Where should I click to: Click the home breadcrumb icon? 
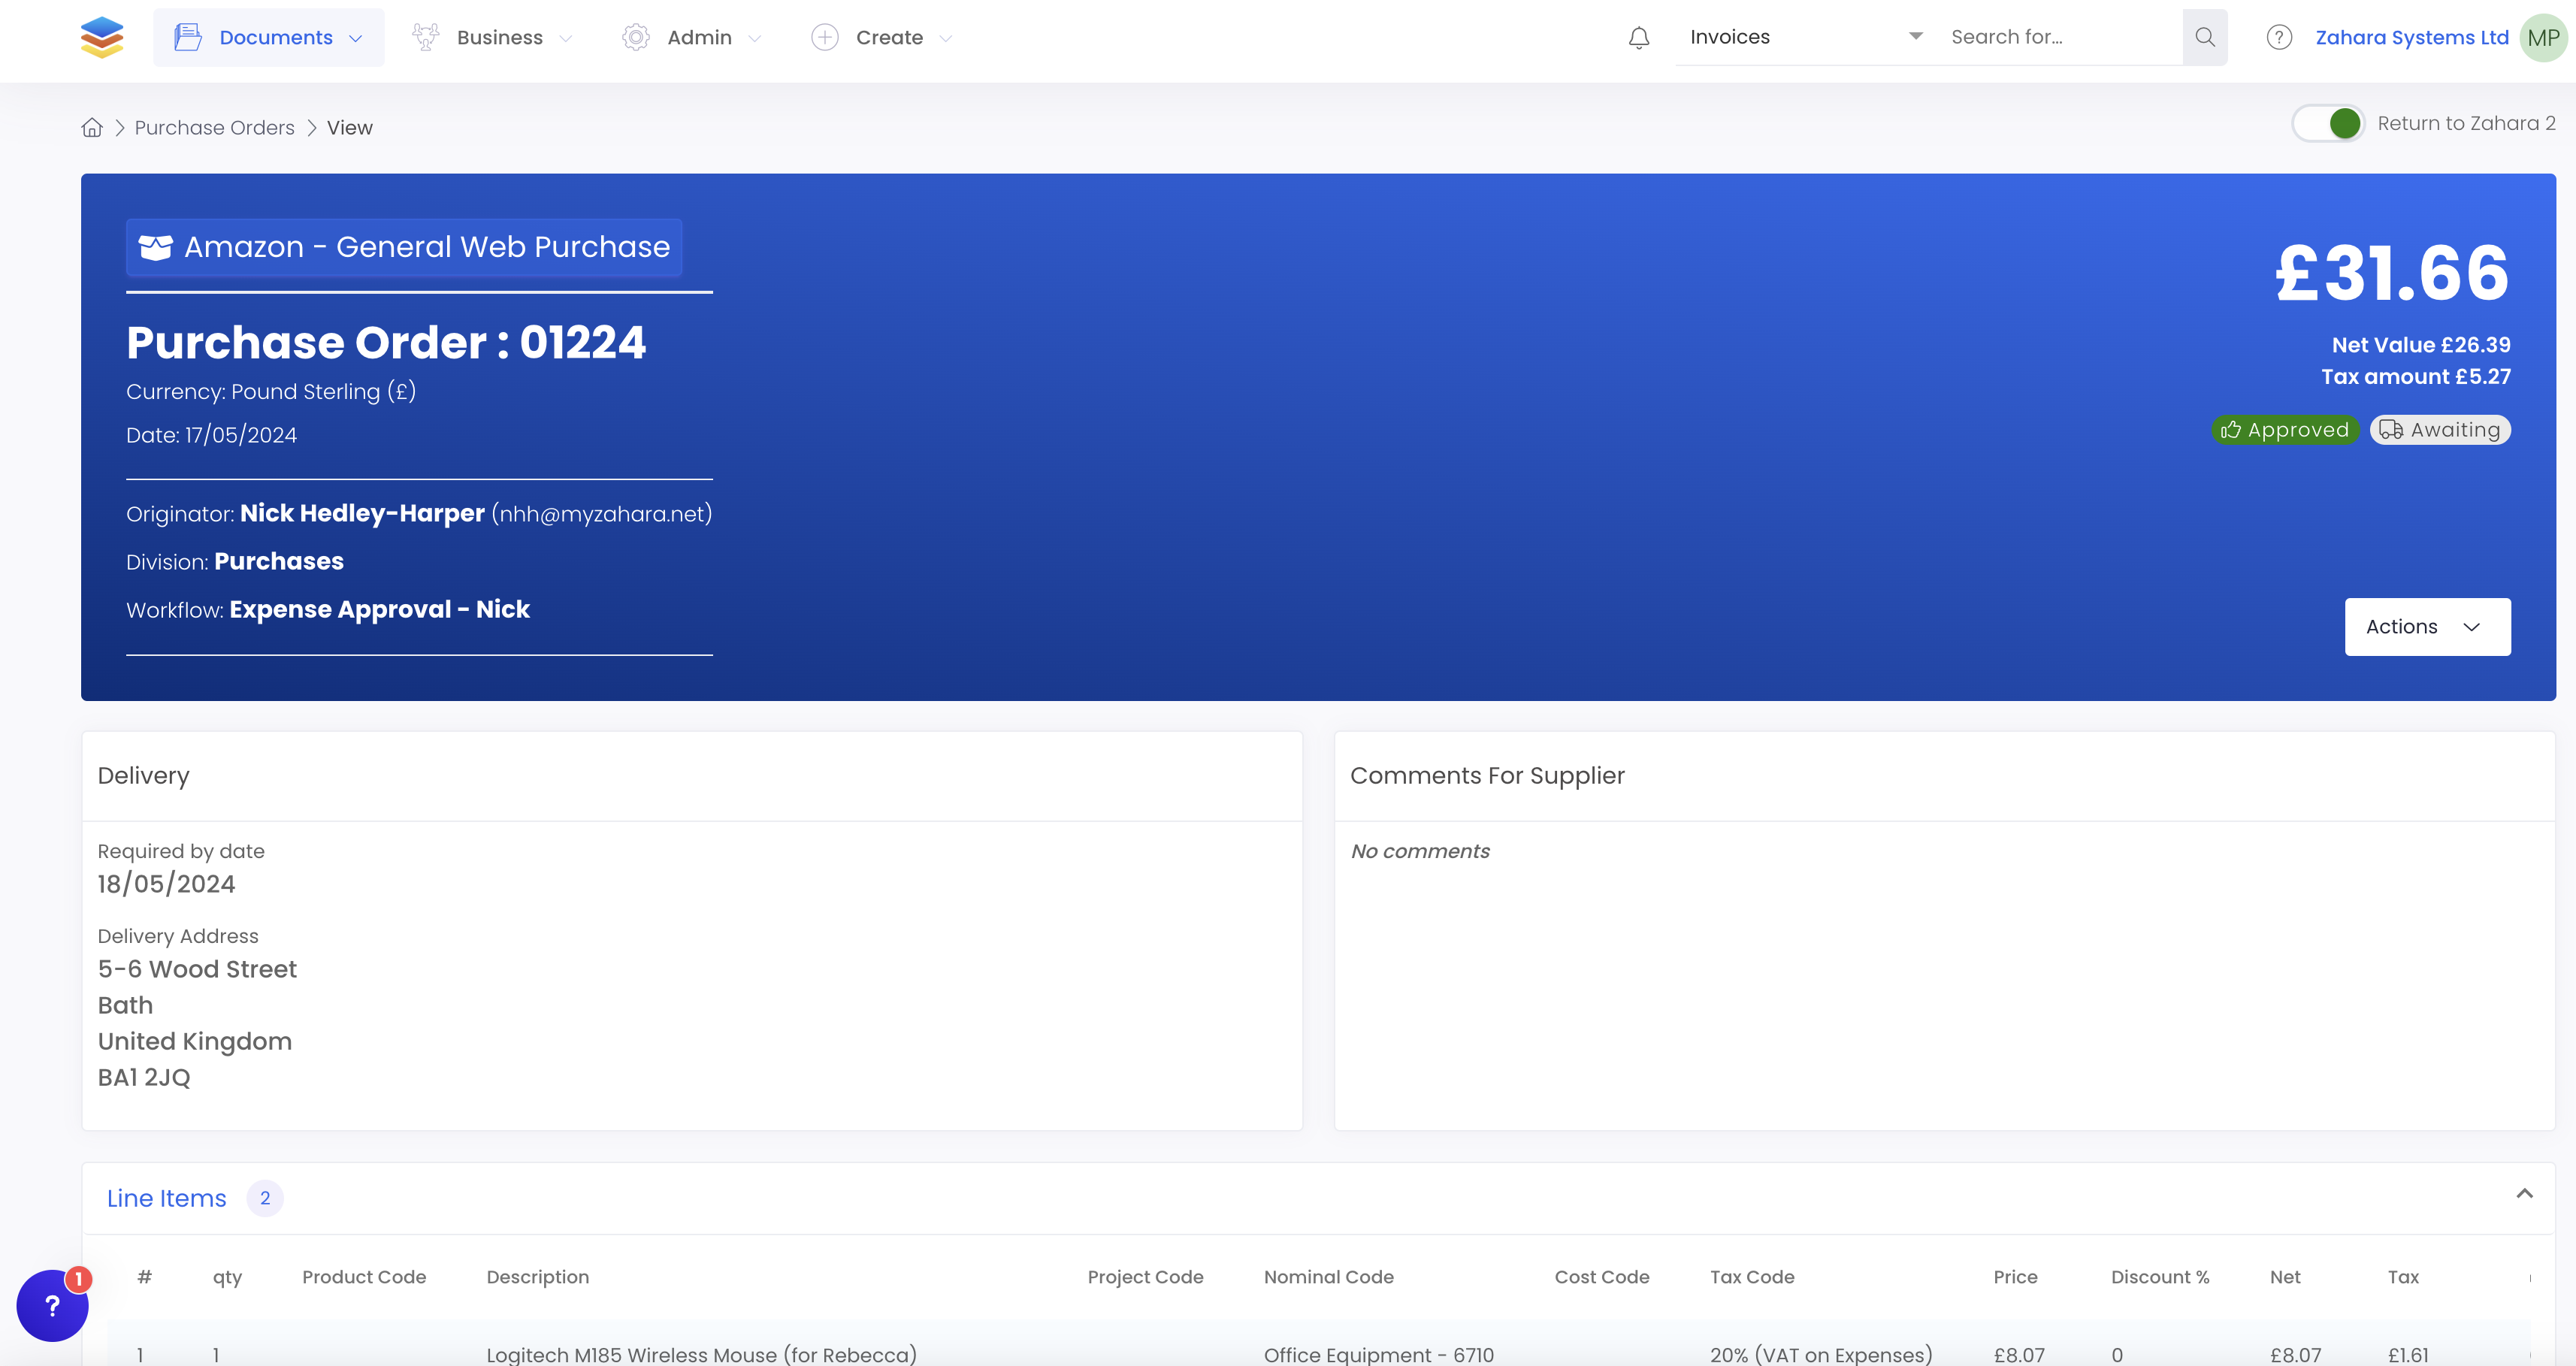(92, 127)
